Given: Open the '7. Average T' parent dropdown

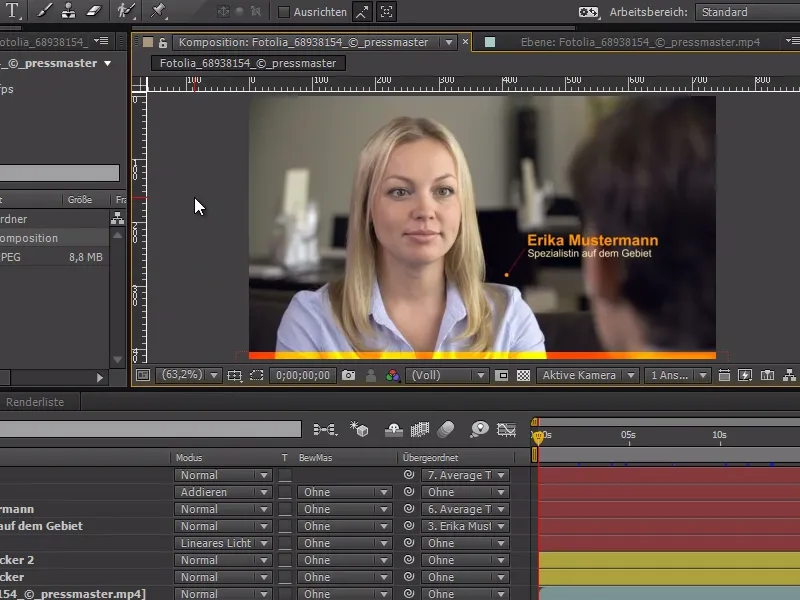Looking at the screenshot, I should pos(465,475).
